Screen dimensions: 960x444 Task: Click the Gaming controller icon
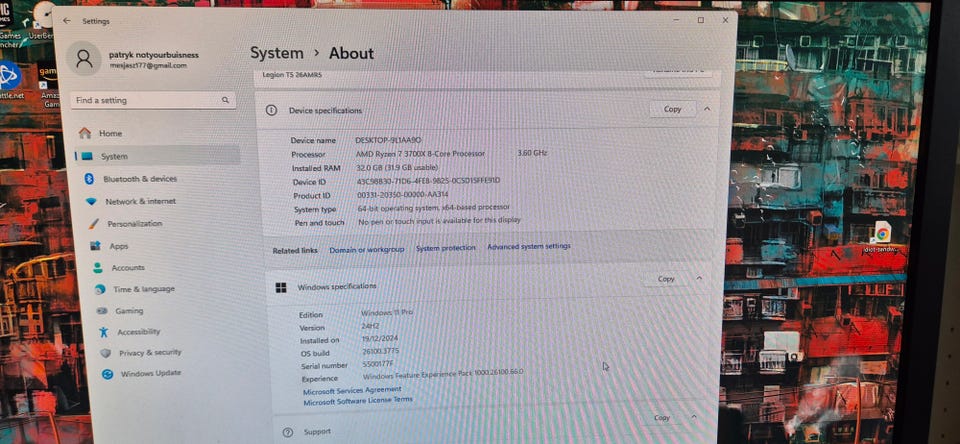[102, 310]
